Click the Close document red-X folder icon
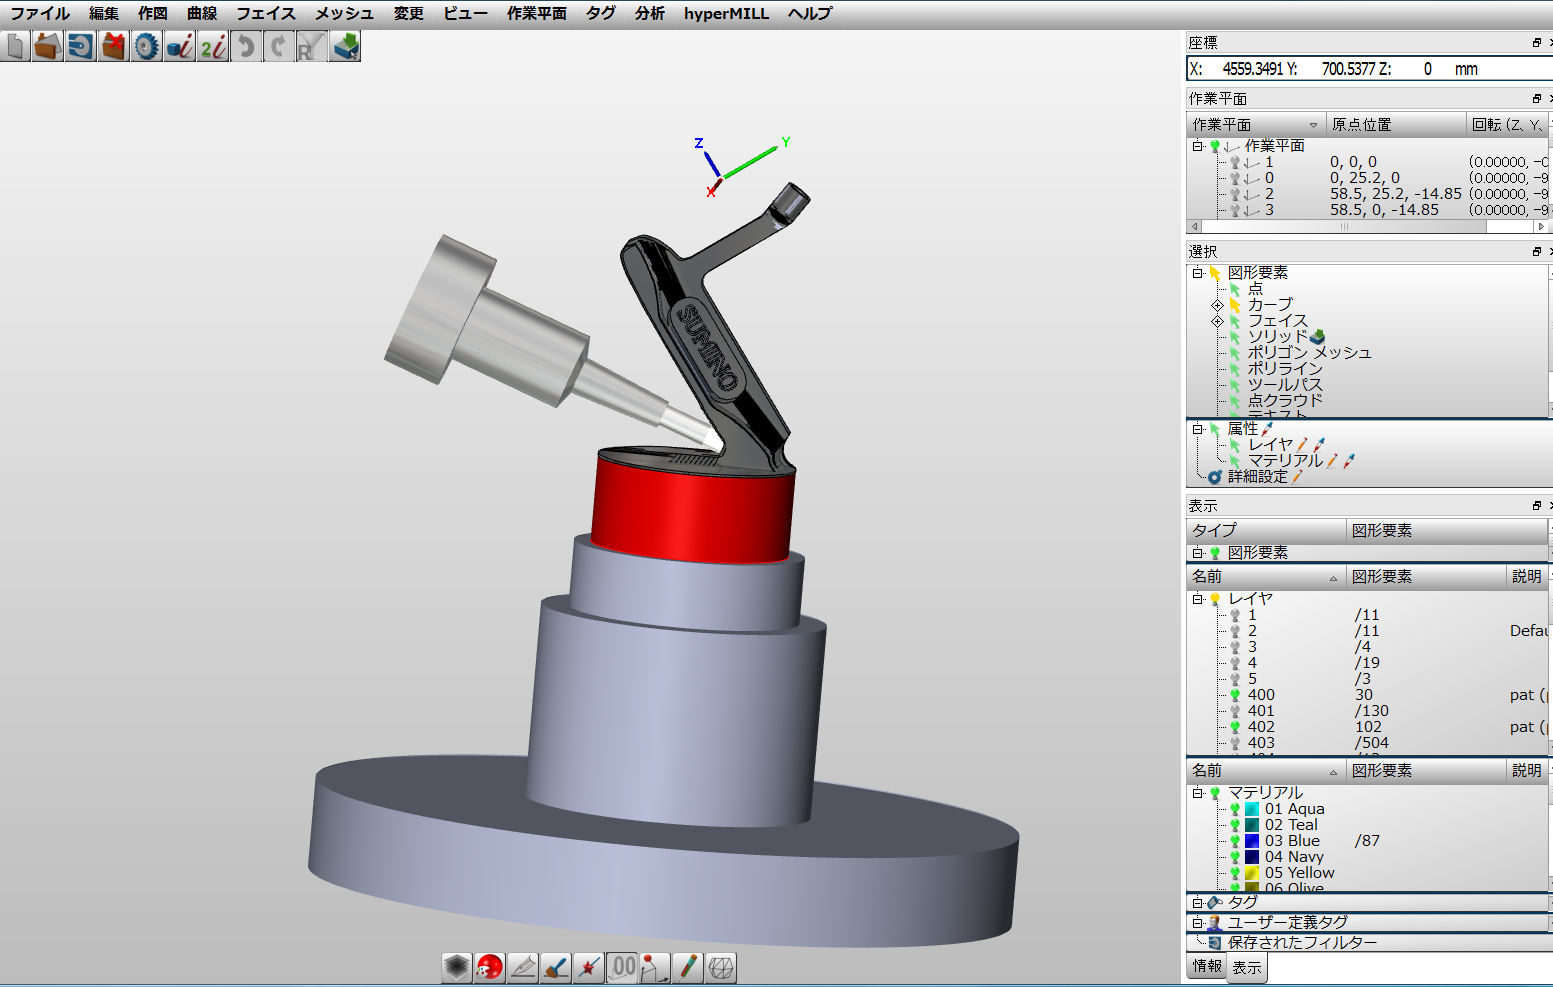The height and width of the screenshot is (987, 1553). 113,47
